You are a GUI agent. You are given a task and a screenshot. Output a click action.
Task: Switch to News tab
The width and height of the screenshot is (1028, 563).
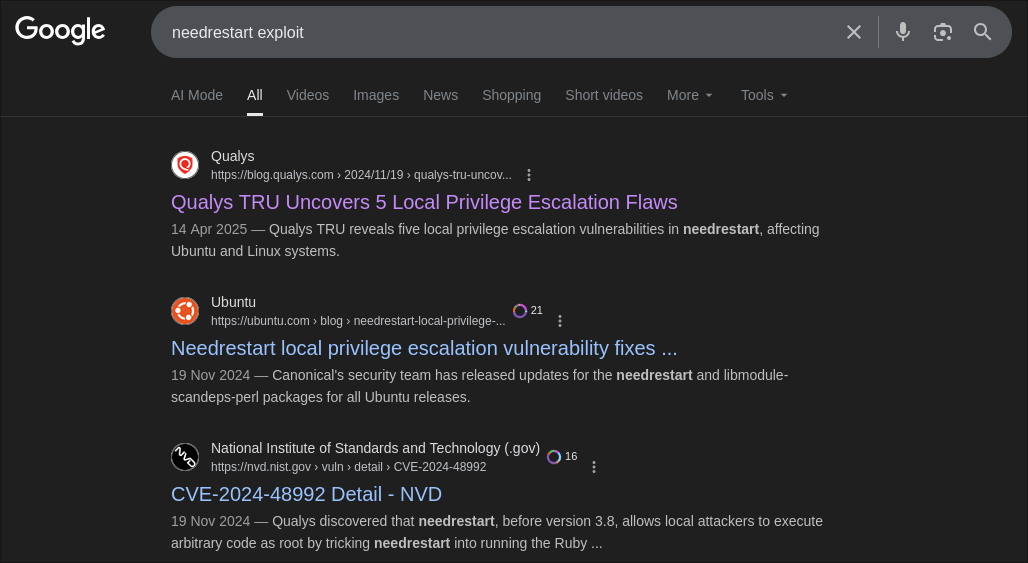(x=441, y=95)
